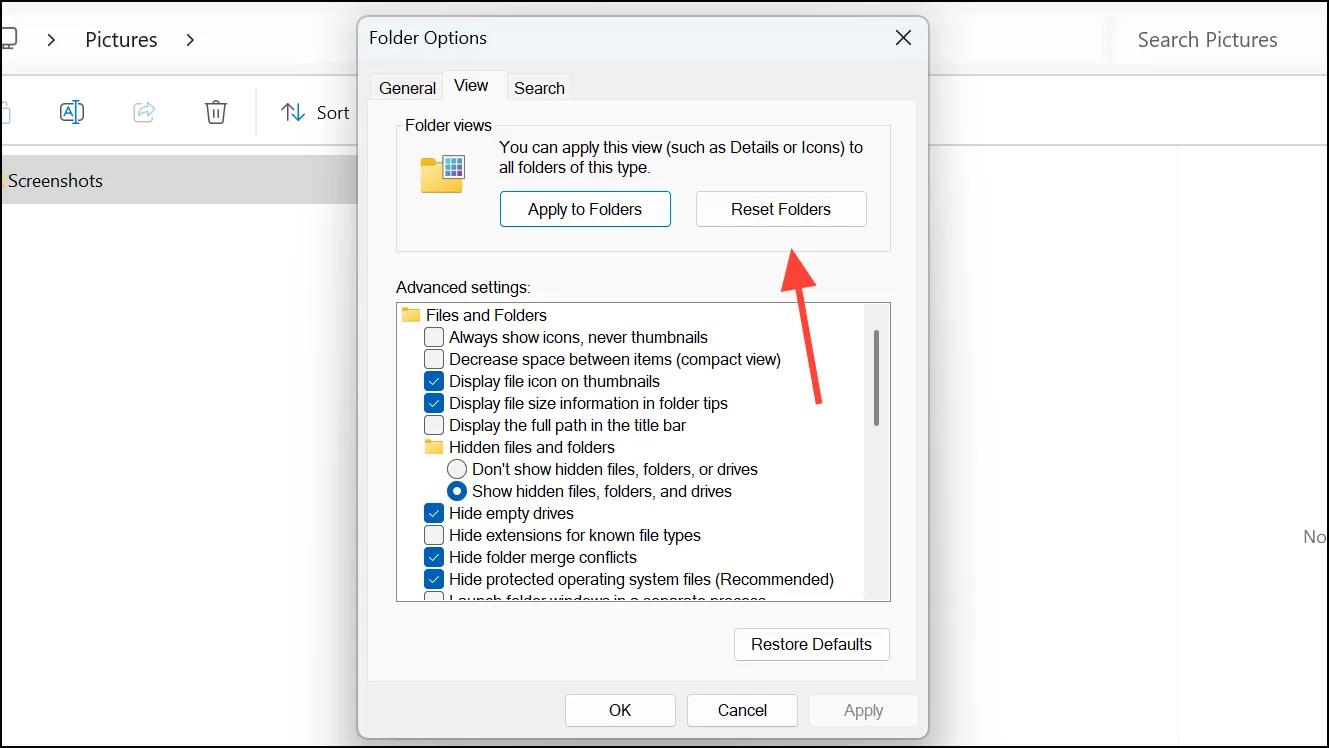Click the Folder views folder icon
Screen dimensions: 1329x748
point(442,174)
